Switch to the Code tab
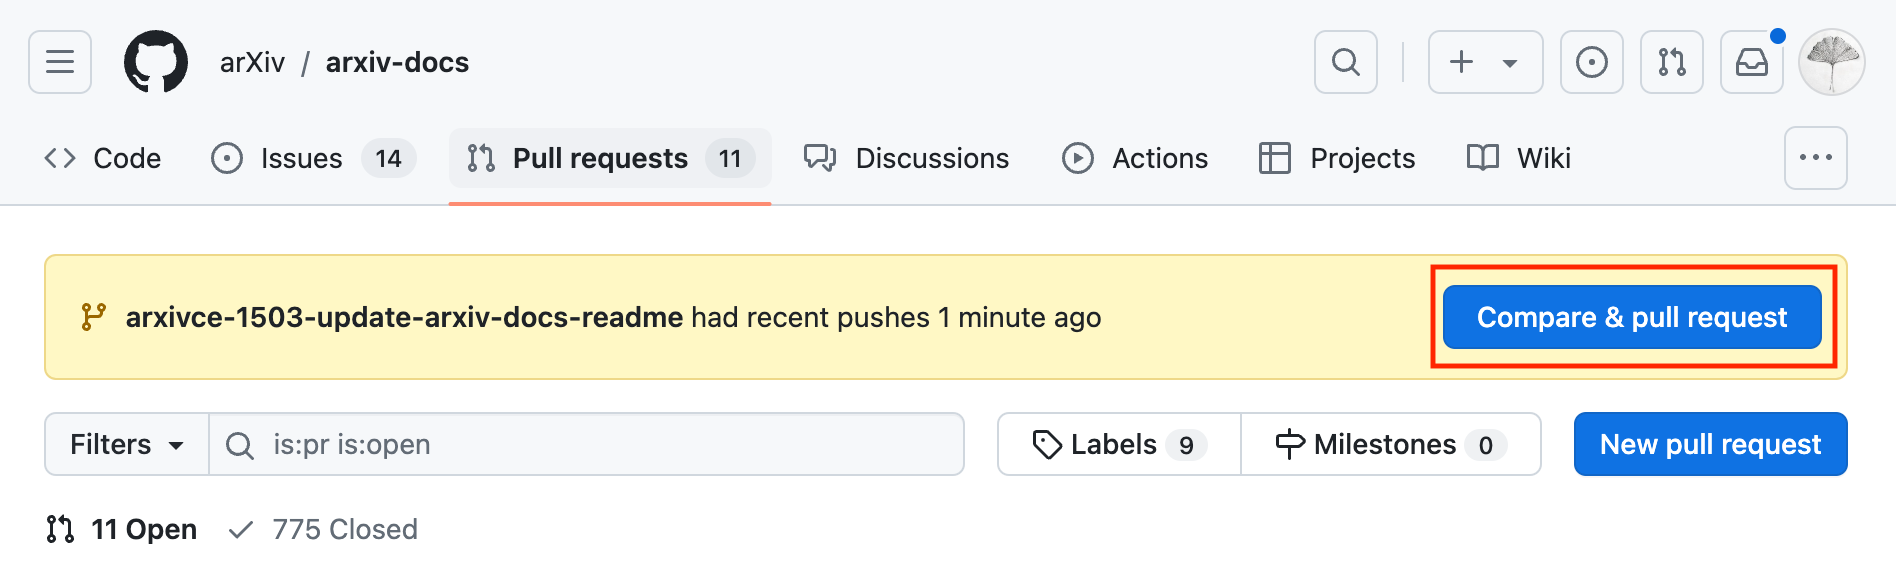Viewport: 1896px width, 570px height. [x=103, y=158]
